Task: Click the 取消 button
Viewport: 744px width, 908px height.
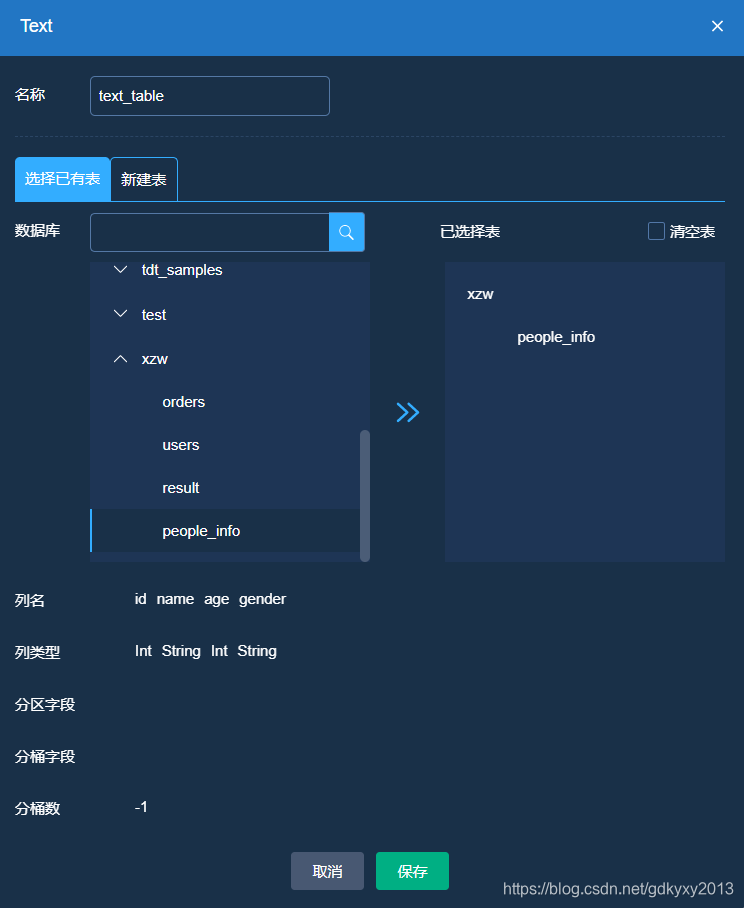Action: (327, 871)
